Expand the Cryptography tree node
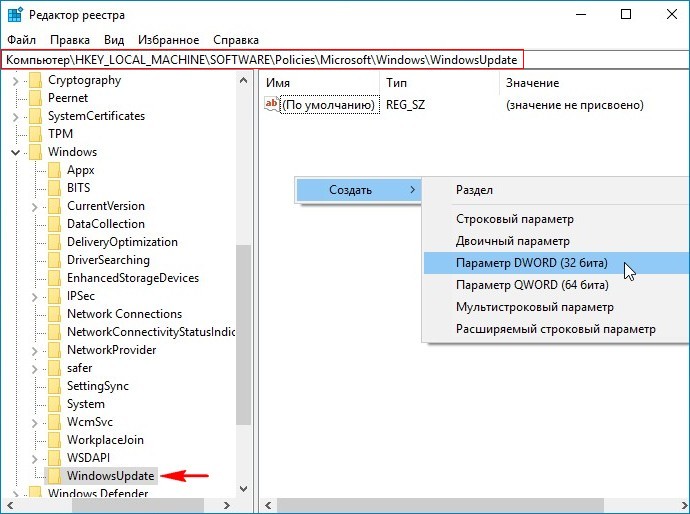This screenshot has height=514, width=690. click(x=16, y=81)
